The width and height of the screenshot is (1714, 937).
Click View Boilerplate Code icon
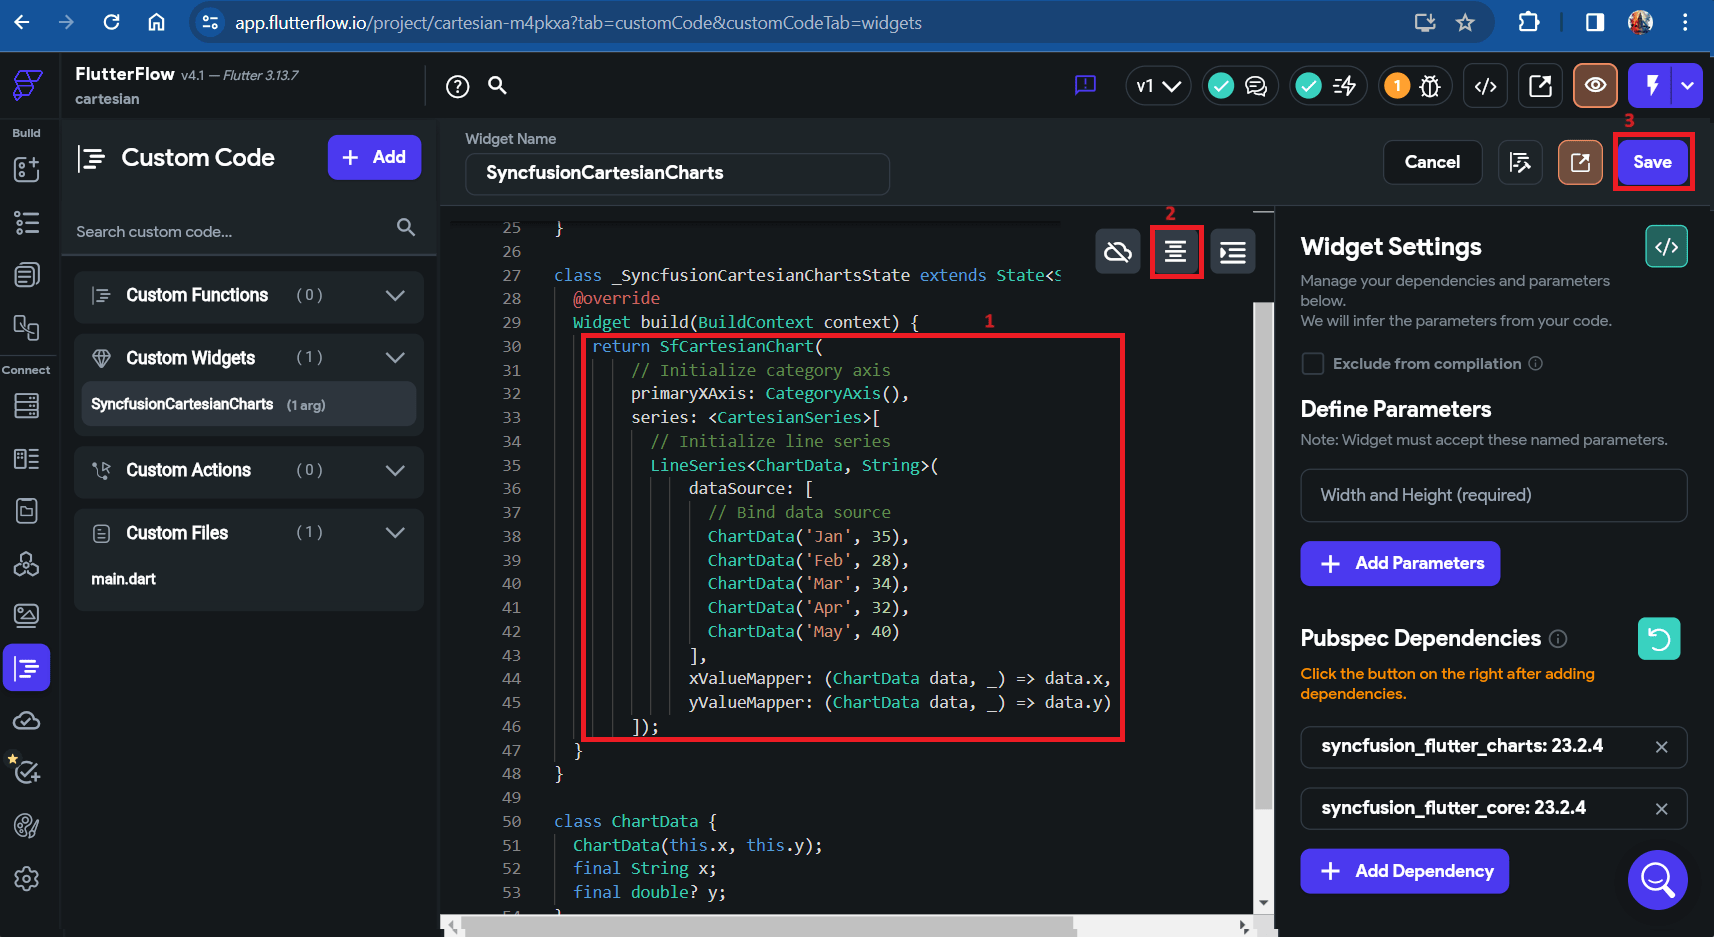pos(1666,247)
